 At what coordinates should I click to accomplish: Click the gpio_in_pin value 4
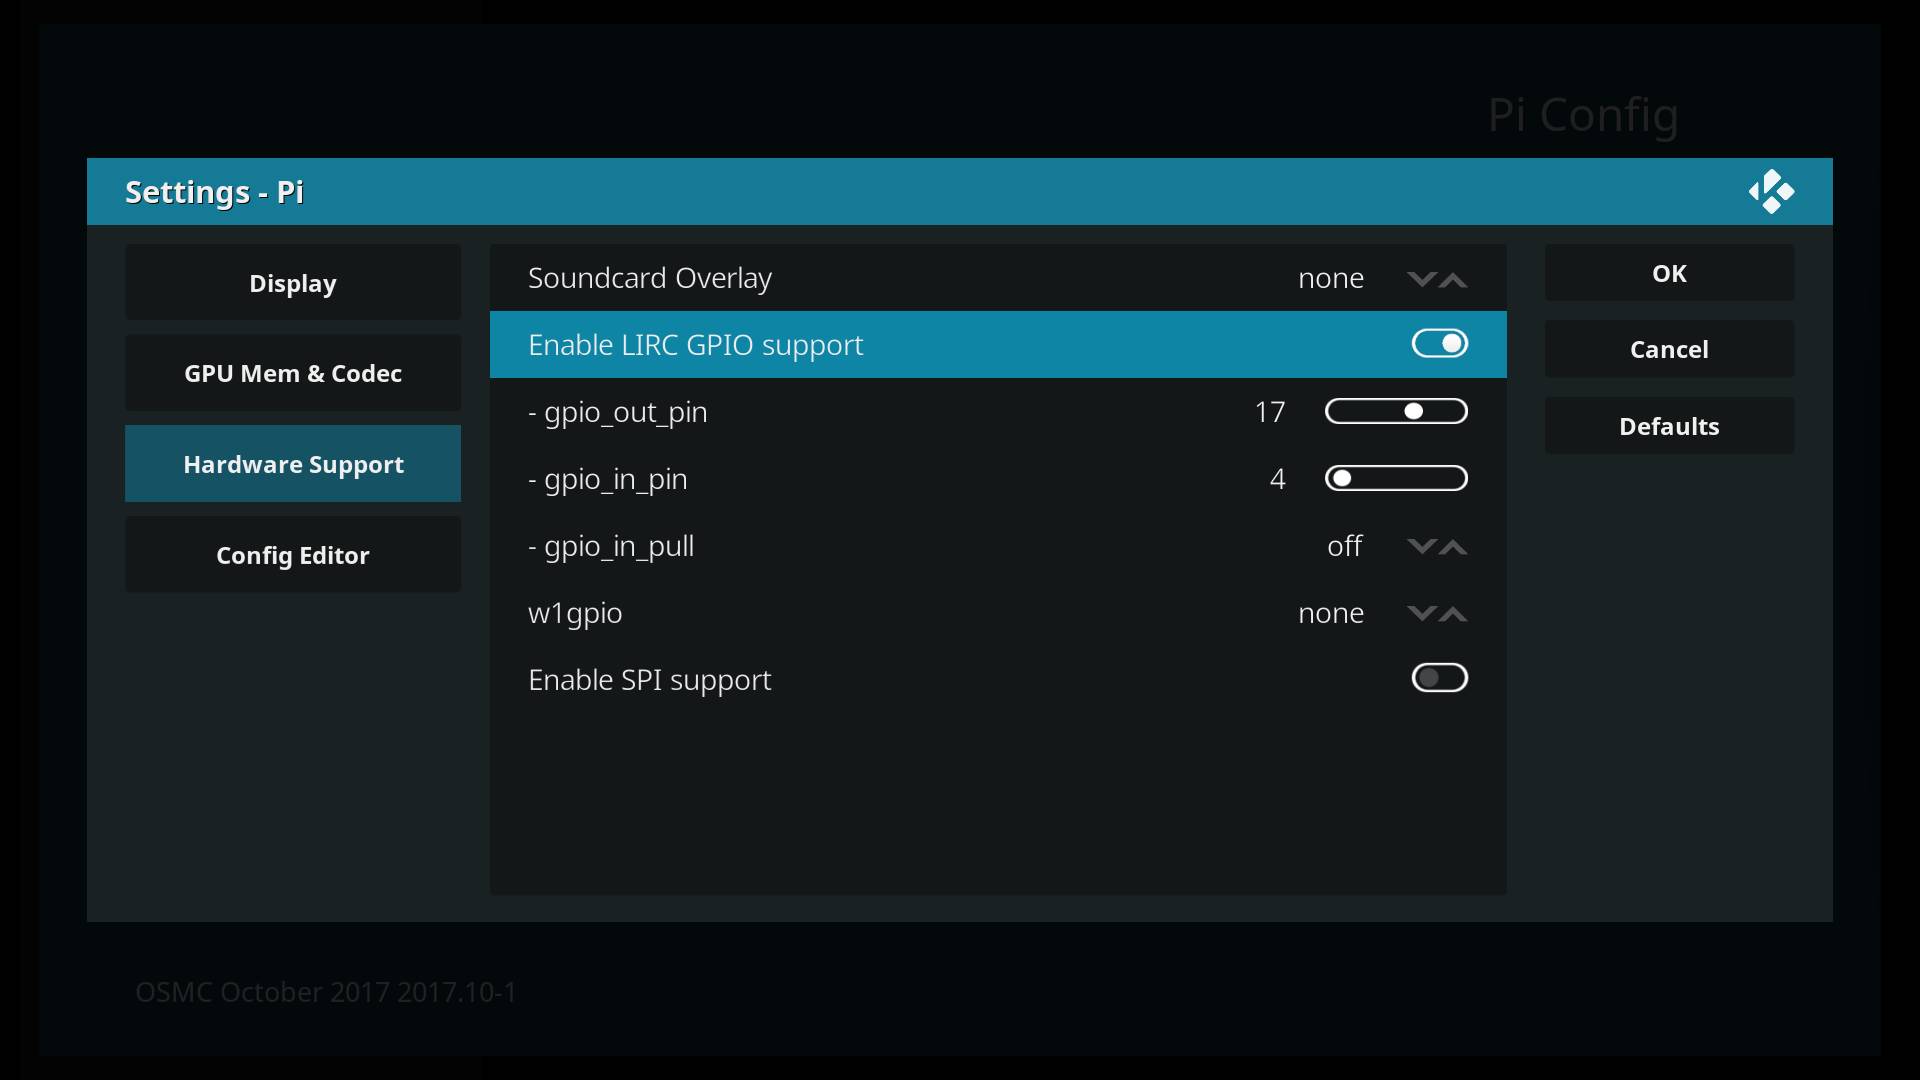(1277, 479)
